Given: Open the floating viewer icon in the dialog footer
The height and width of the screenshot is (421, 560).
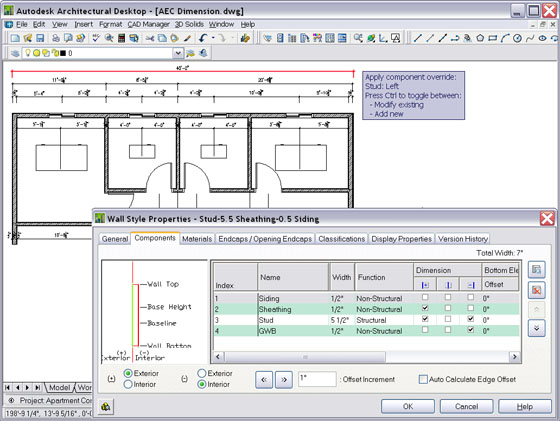Looking at the screenshot, I should click(x=106, y=406).
